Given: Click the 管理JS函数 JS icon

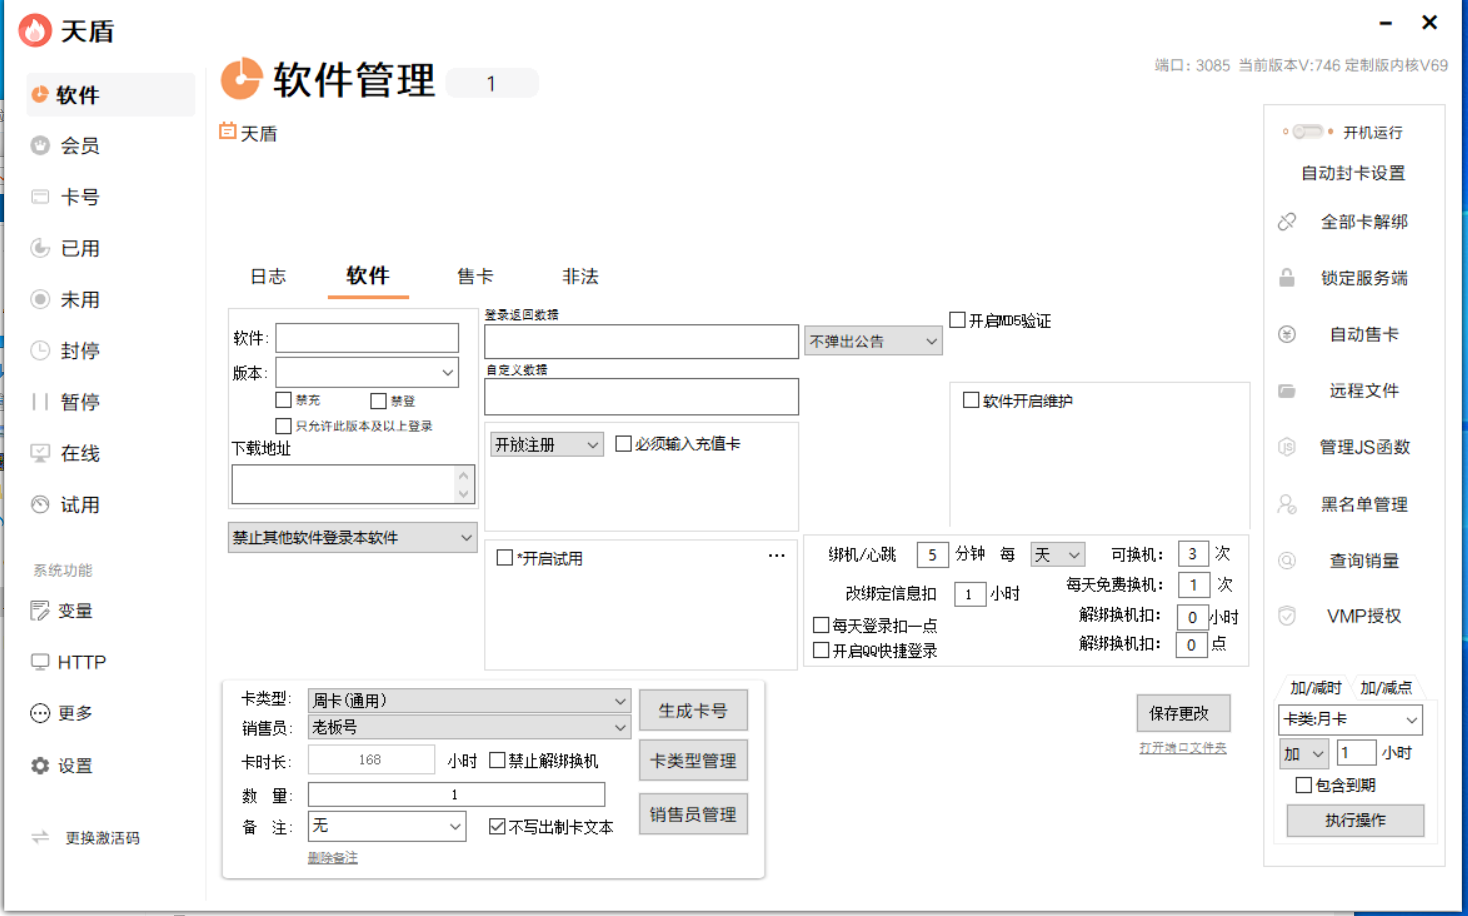Looking at the screenshot, I should tap(1287, 447).
